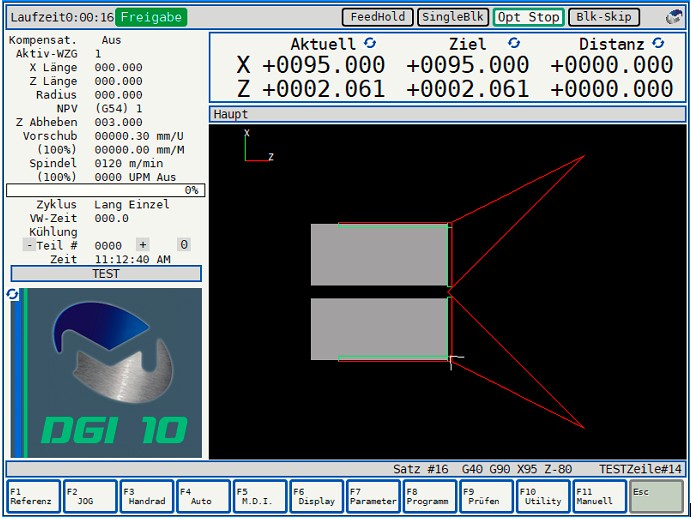Switch to F11 Manuell mode

click(599, 497)
